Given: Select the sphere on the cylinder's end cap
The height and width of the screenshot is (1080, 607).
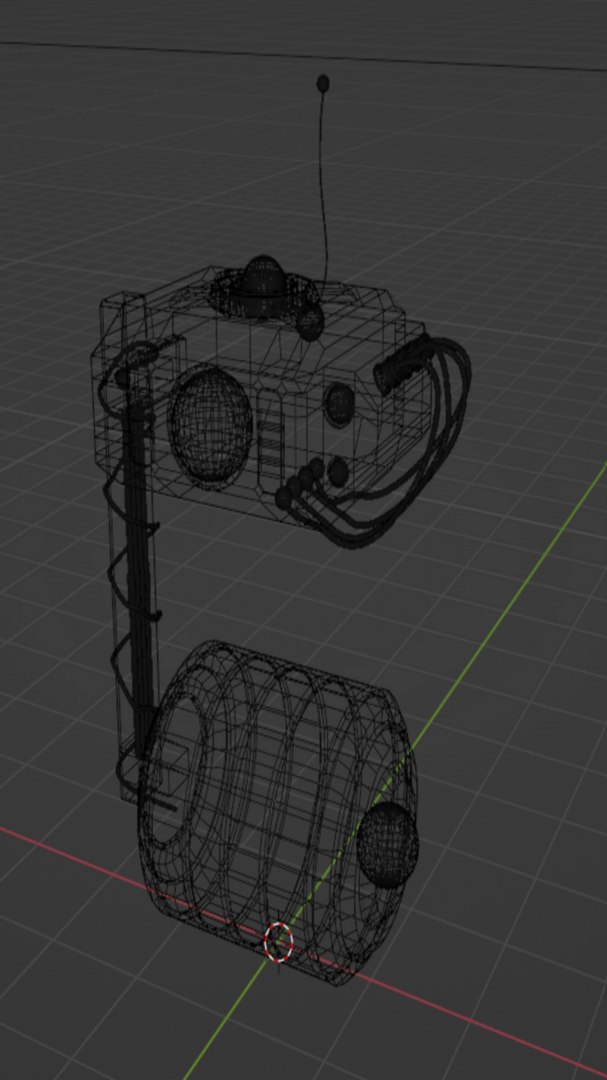Looking at the screenshot, I should click(388, 844).
